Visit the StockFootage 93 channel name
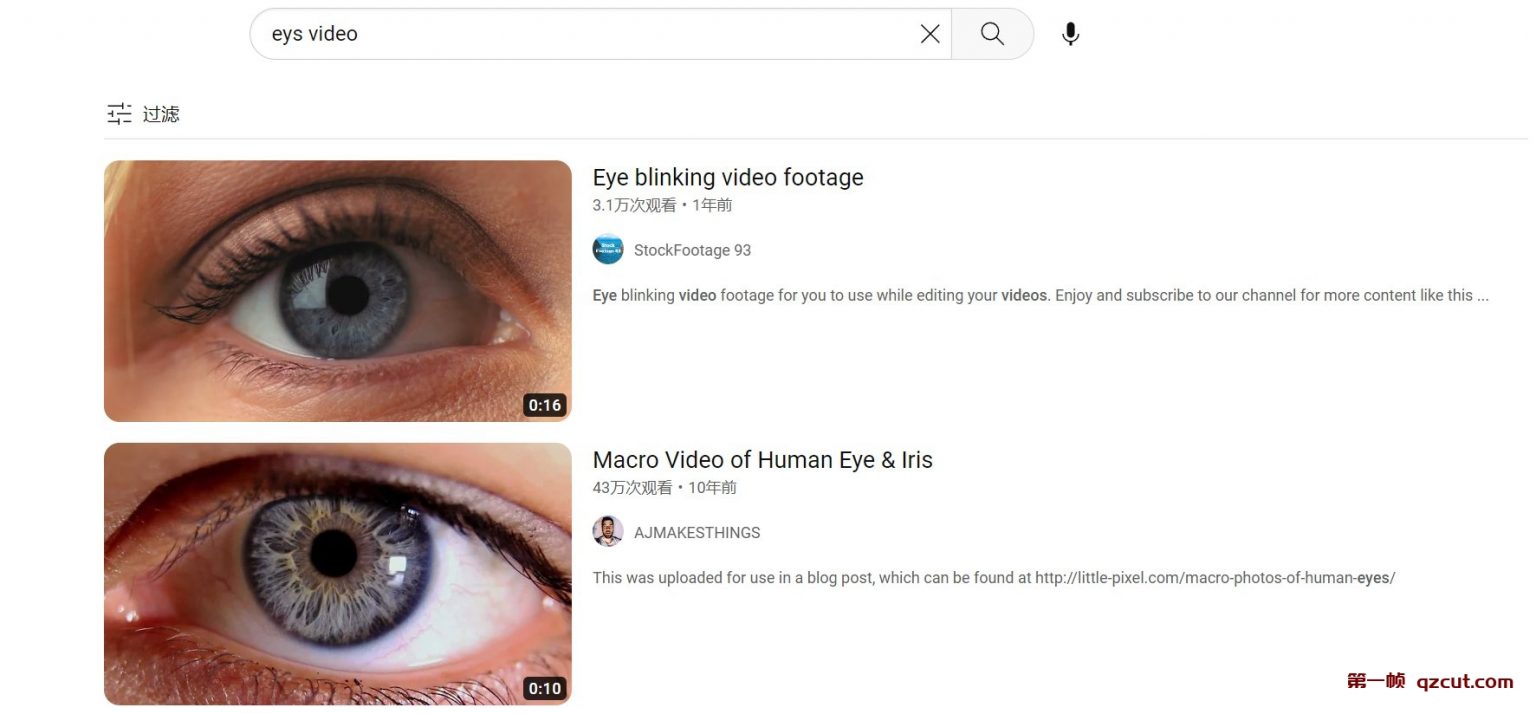The image size is (1536, 714). [692, 250]
